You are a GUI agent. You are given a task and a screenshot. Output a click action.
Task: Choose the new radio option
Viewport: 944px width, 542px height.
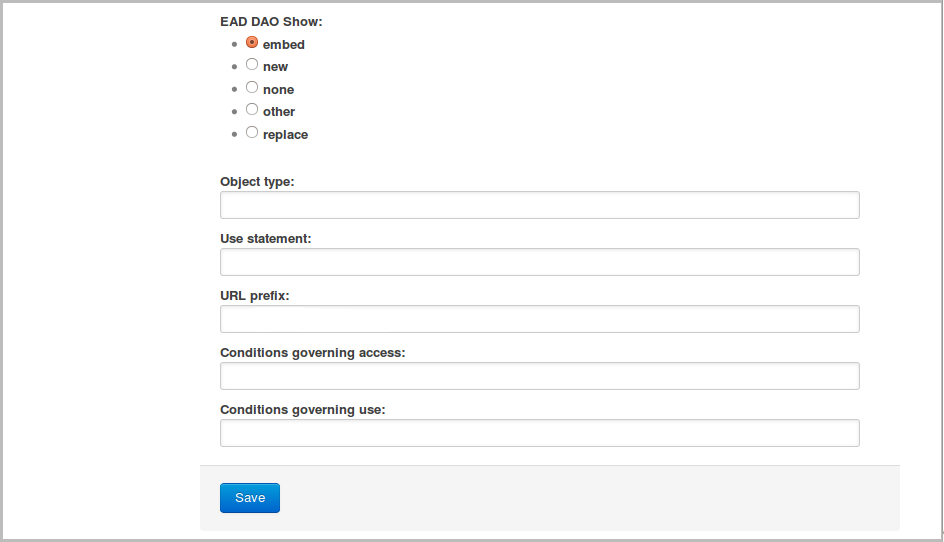[252, 65]
